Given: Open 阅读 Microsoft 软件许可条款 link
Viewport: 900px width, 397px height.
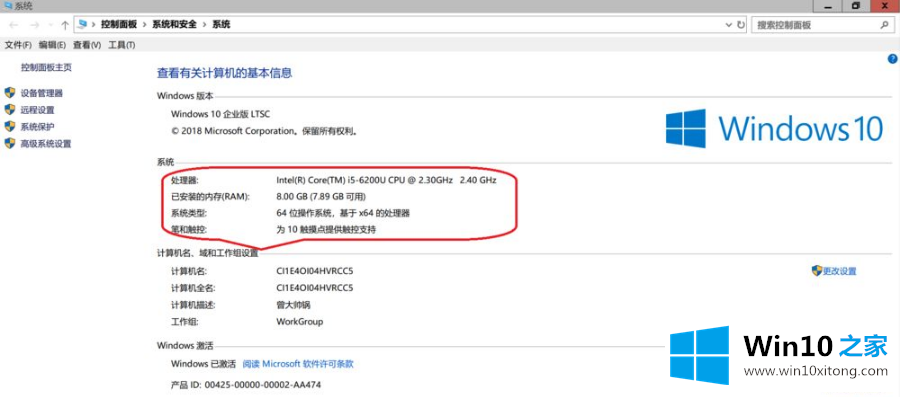Looking at the screenshot, I should pos(297,364).
